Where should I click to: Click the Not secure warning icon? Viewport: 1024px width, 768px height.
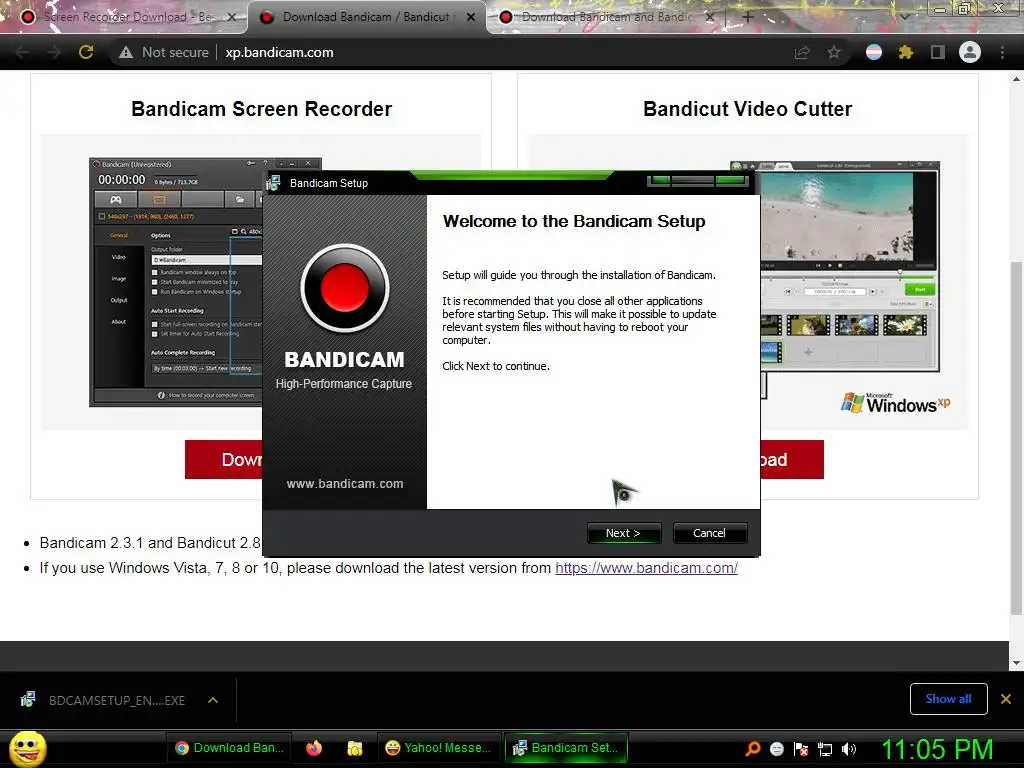(125, 52)
